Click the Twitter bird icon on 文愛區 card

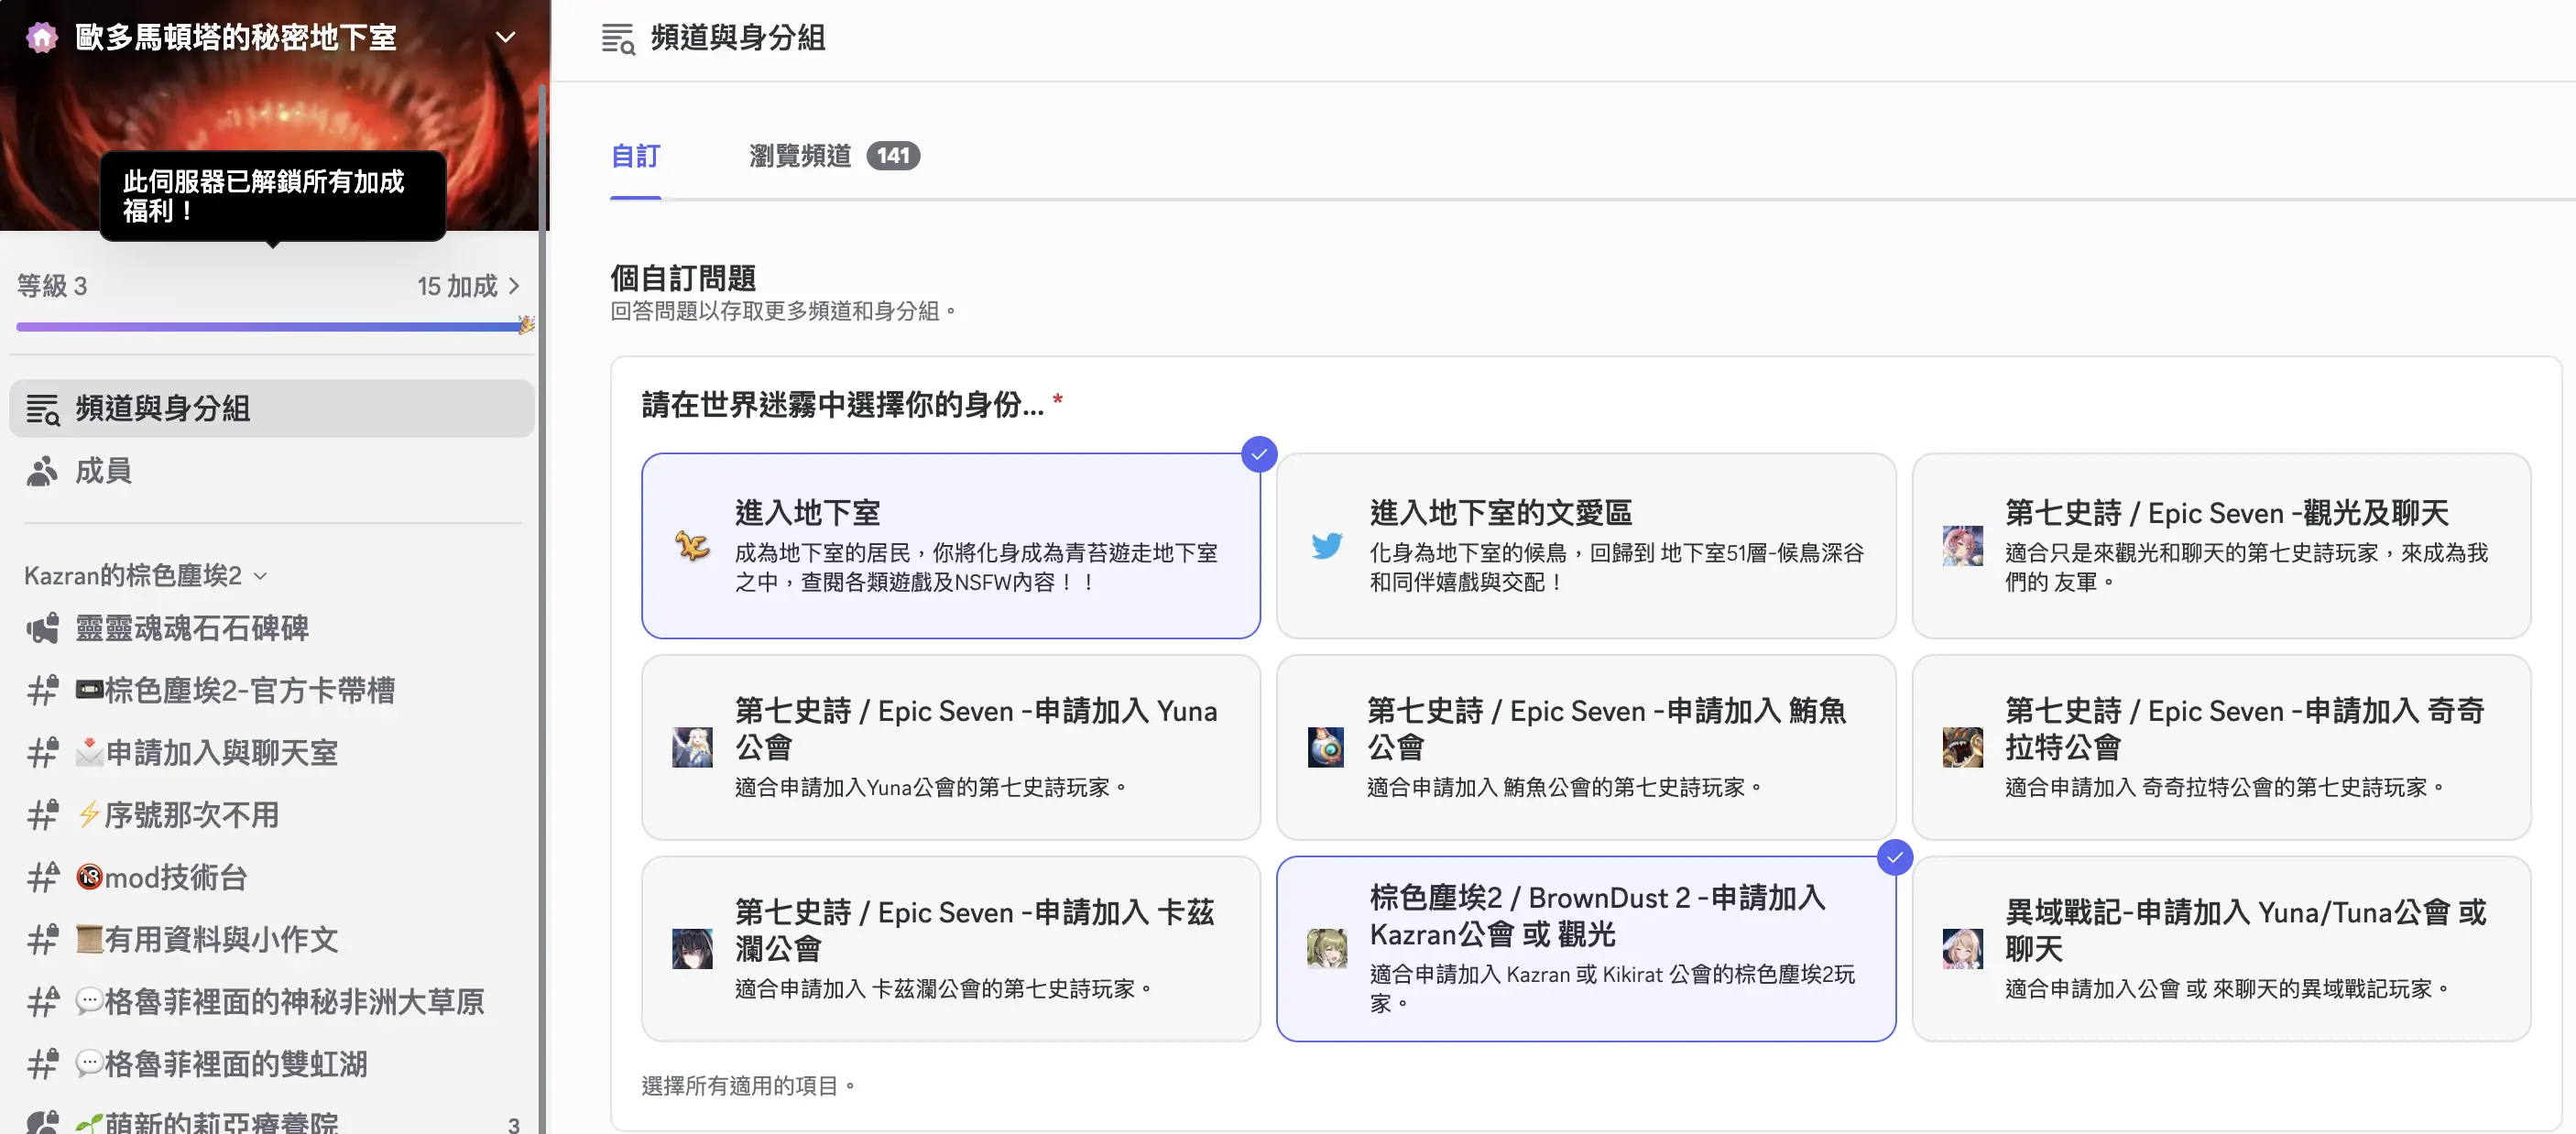click(x=1327, y=546)
